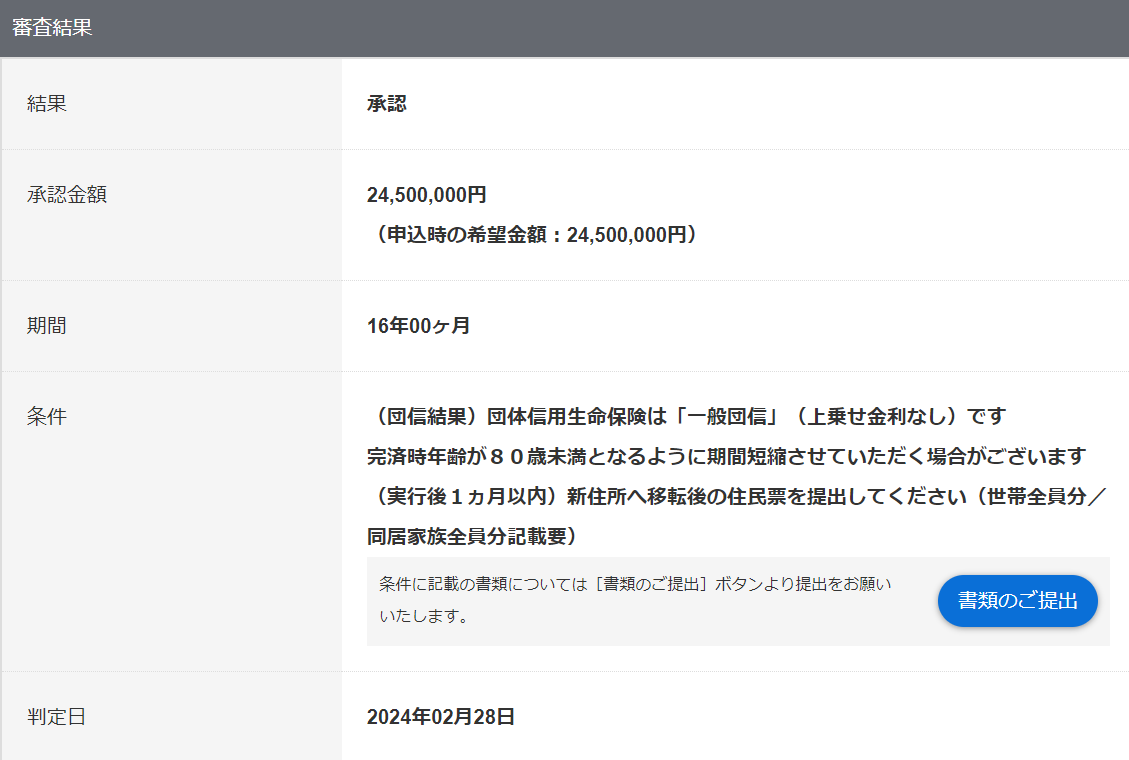The width and height of the screenshot is (1129, 760).
Task: Click the approved amount 24,500,000円 in bold
Action: click(427, 195)
